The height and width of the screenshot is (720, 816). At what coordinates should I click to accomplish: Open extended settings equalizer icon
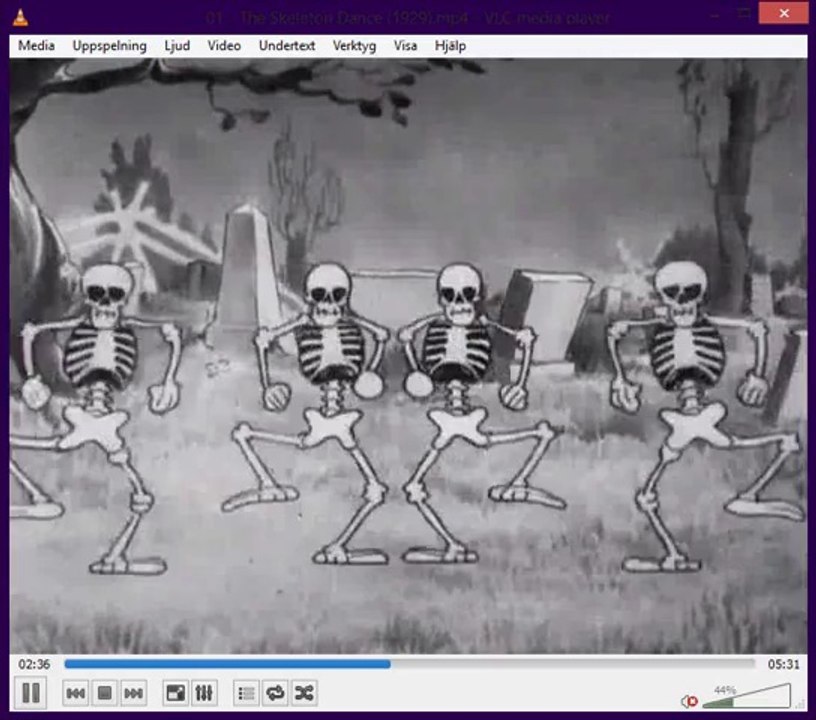tap(203, 693)
